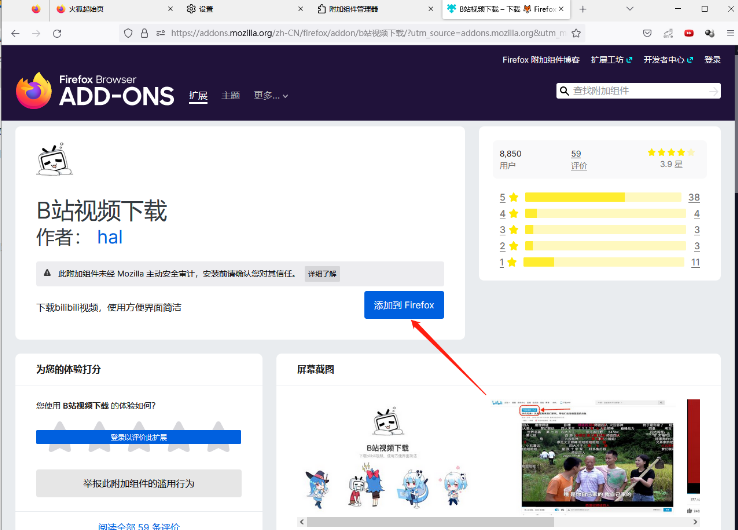This screenshot has height=530, width=738.
Task: Open the Pocket save icon in the toolbar
Action: pyautogui.click(x=648, y=33)
